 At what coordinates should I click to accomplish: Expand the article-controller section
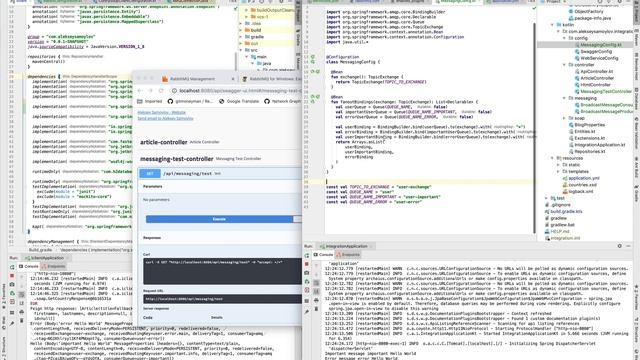pos(164,142)
